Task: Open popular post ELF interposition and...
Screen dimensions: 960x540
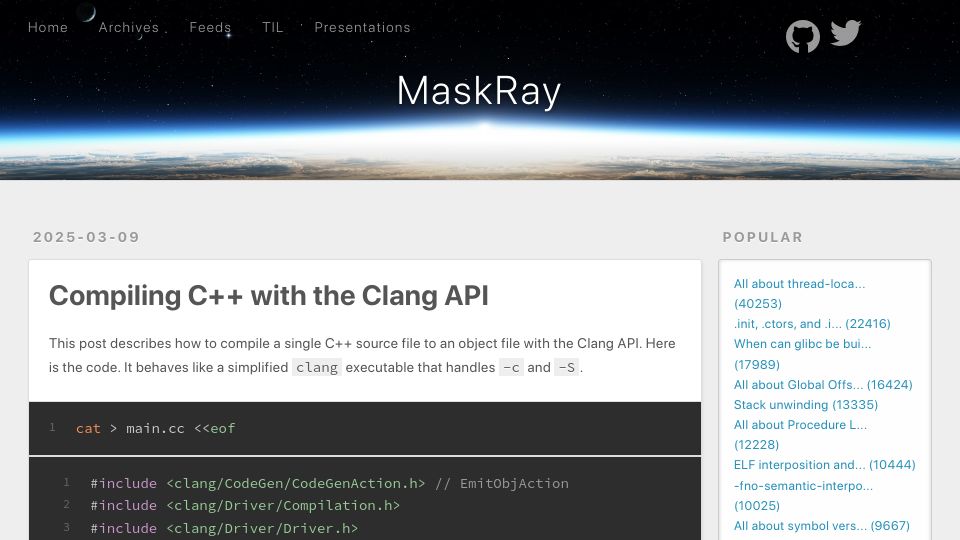Action: pos(825,465)
